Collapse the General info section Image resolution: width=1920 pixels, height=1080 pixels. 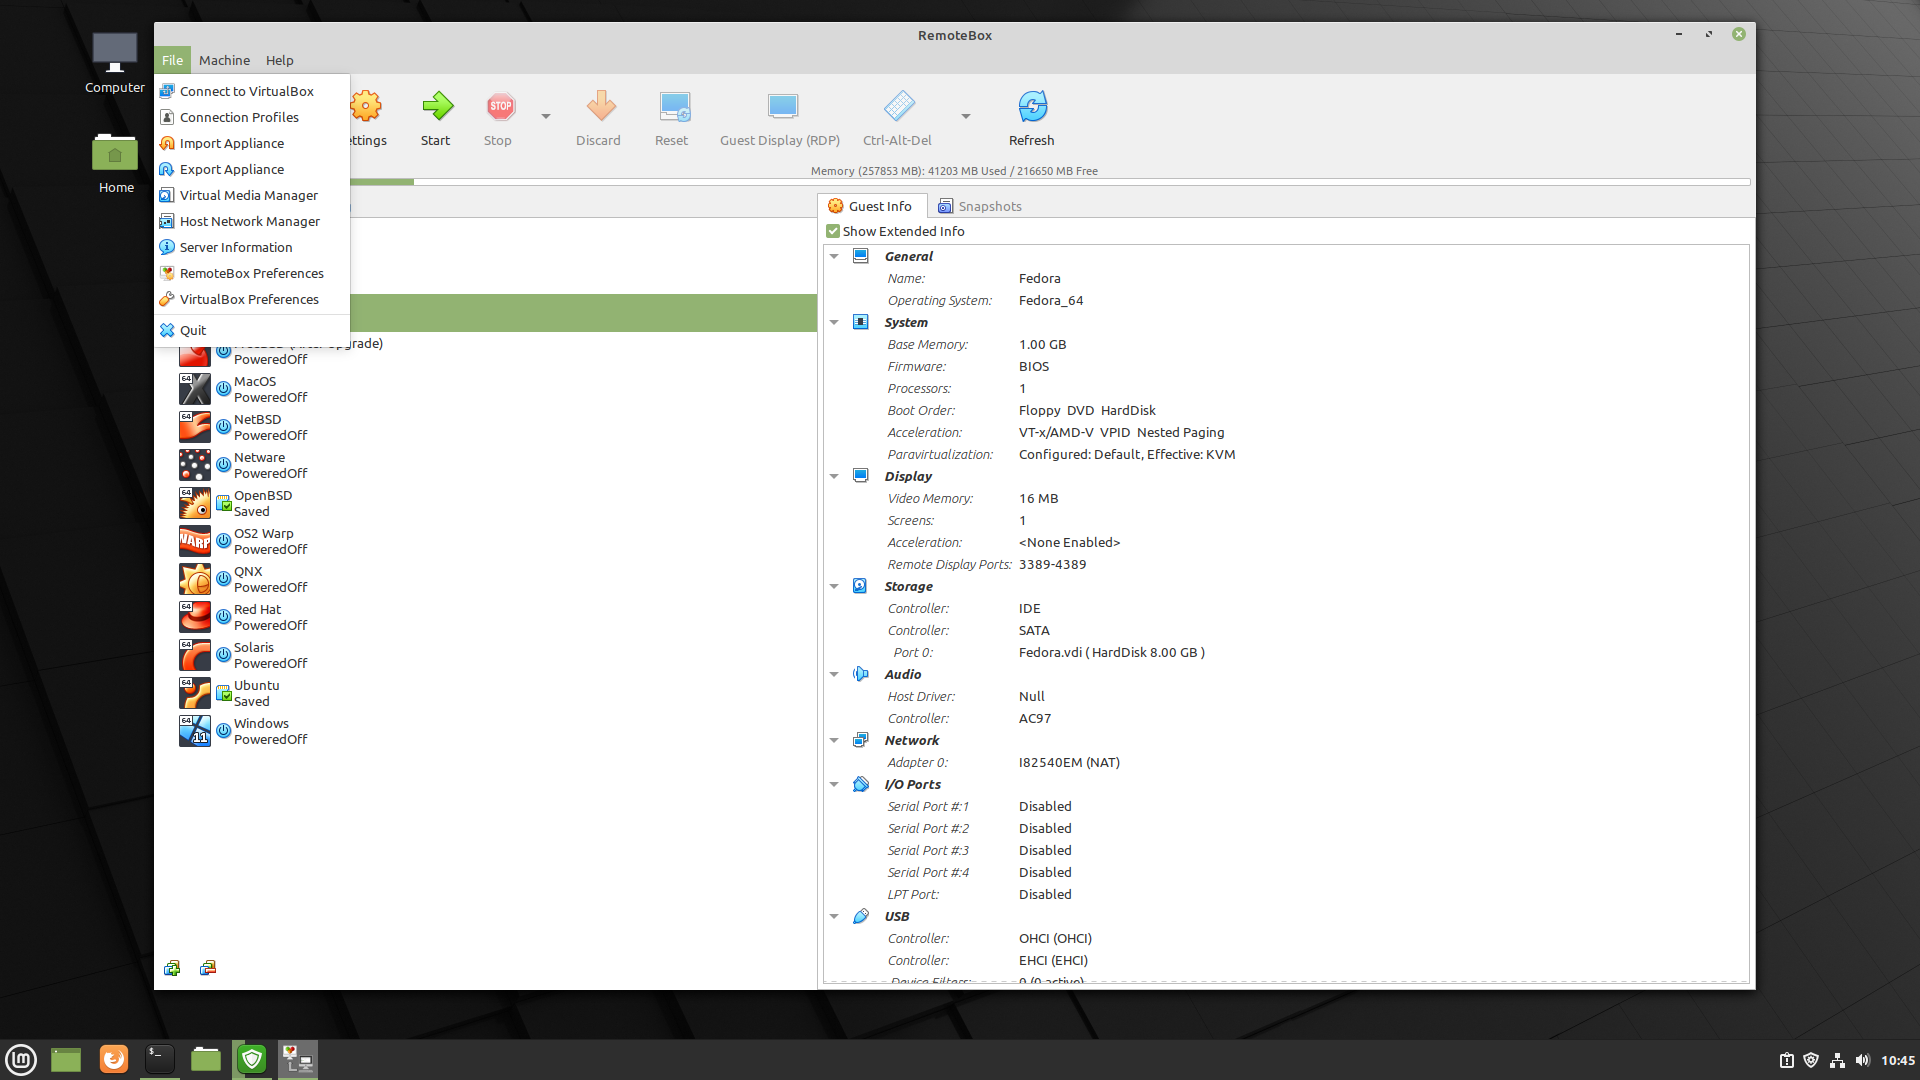pos(835,256)
